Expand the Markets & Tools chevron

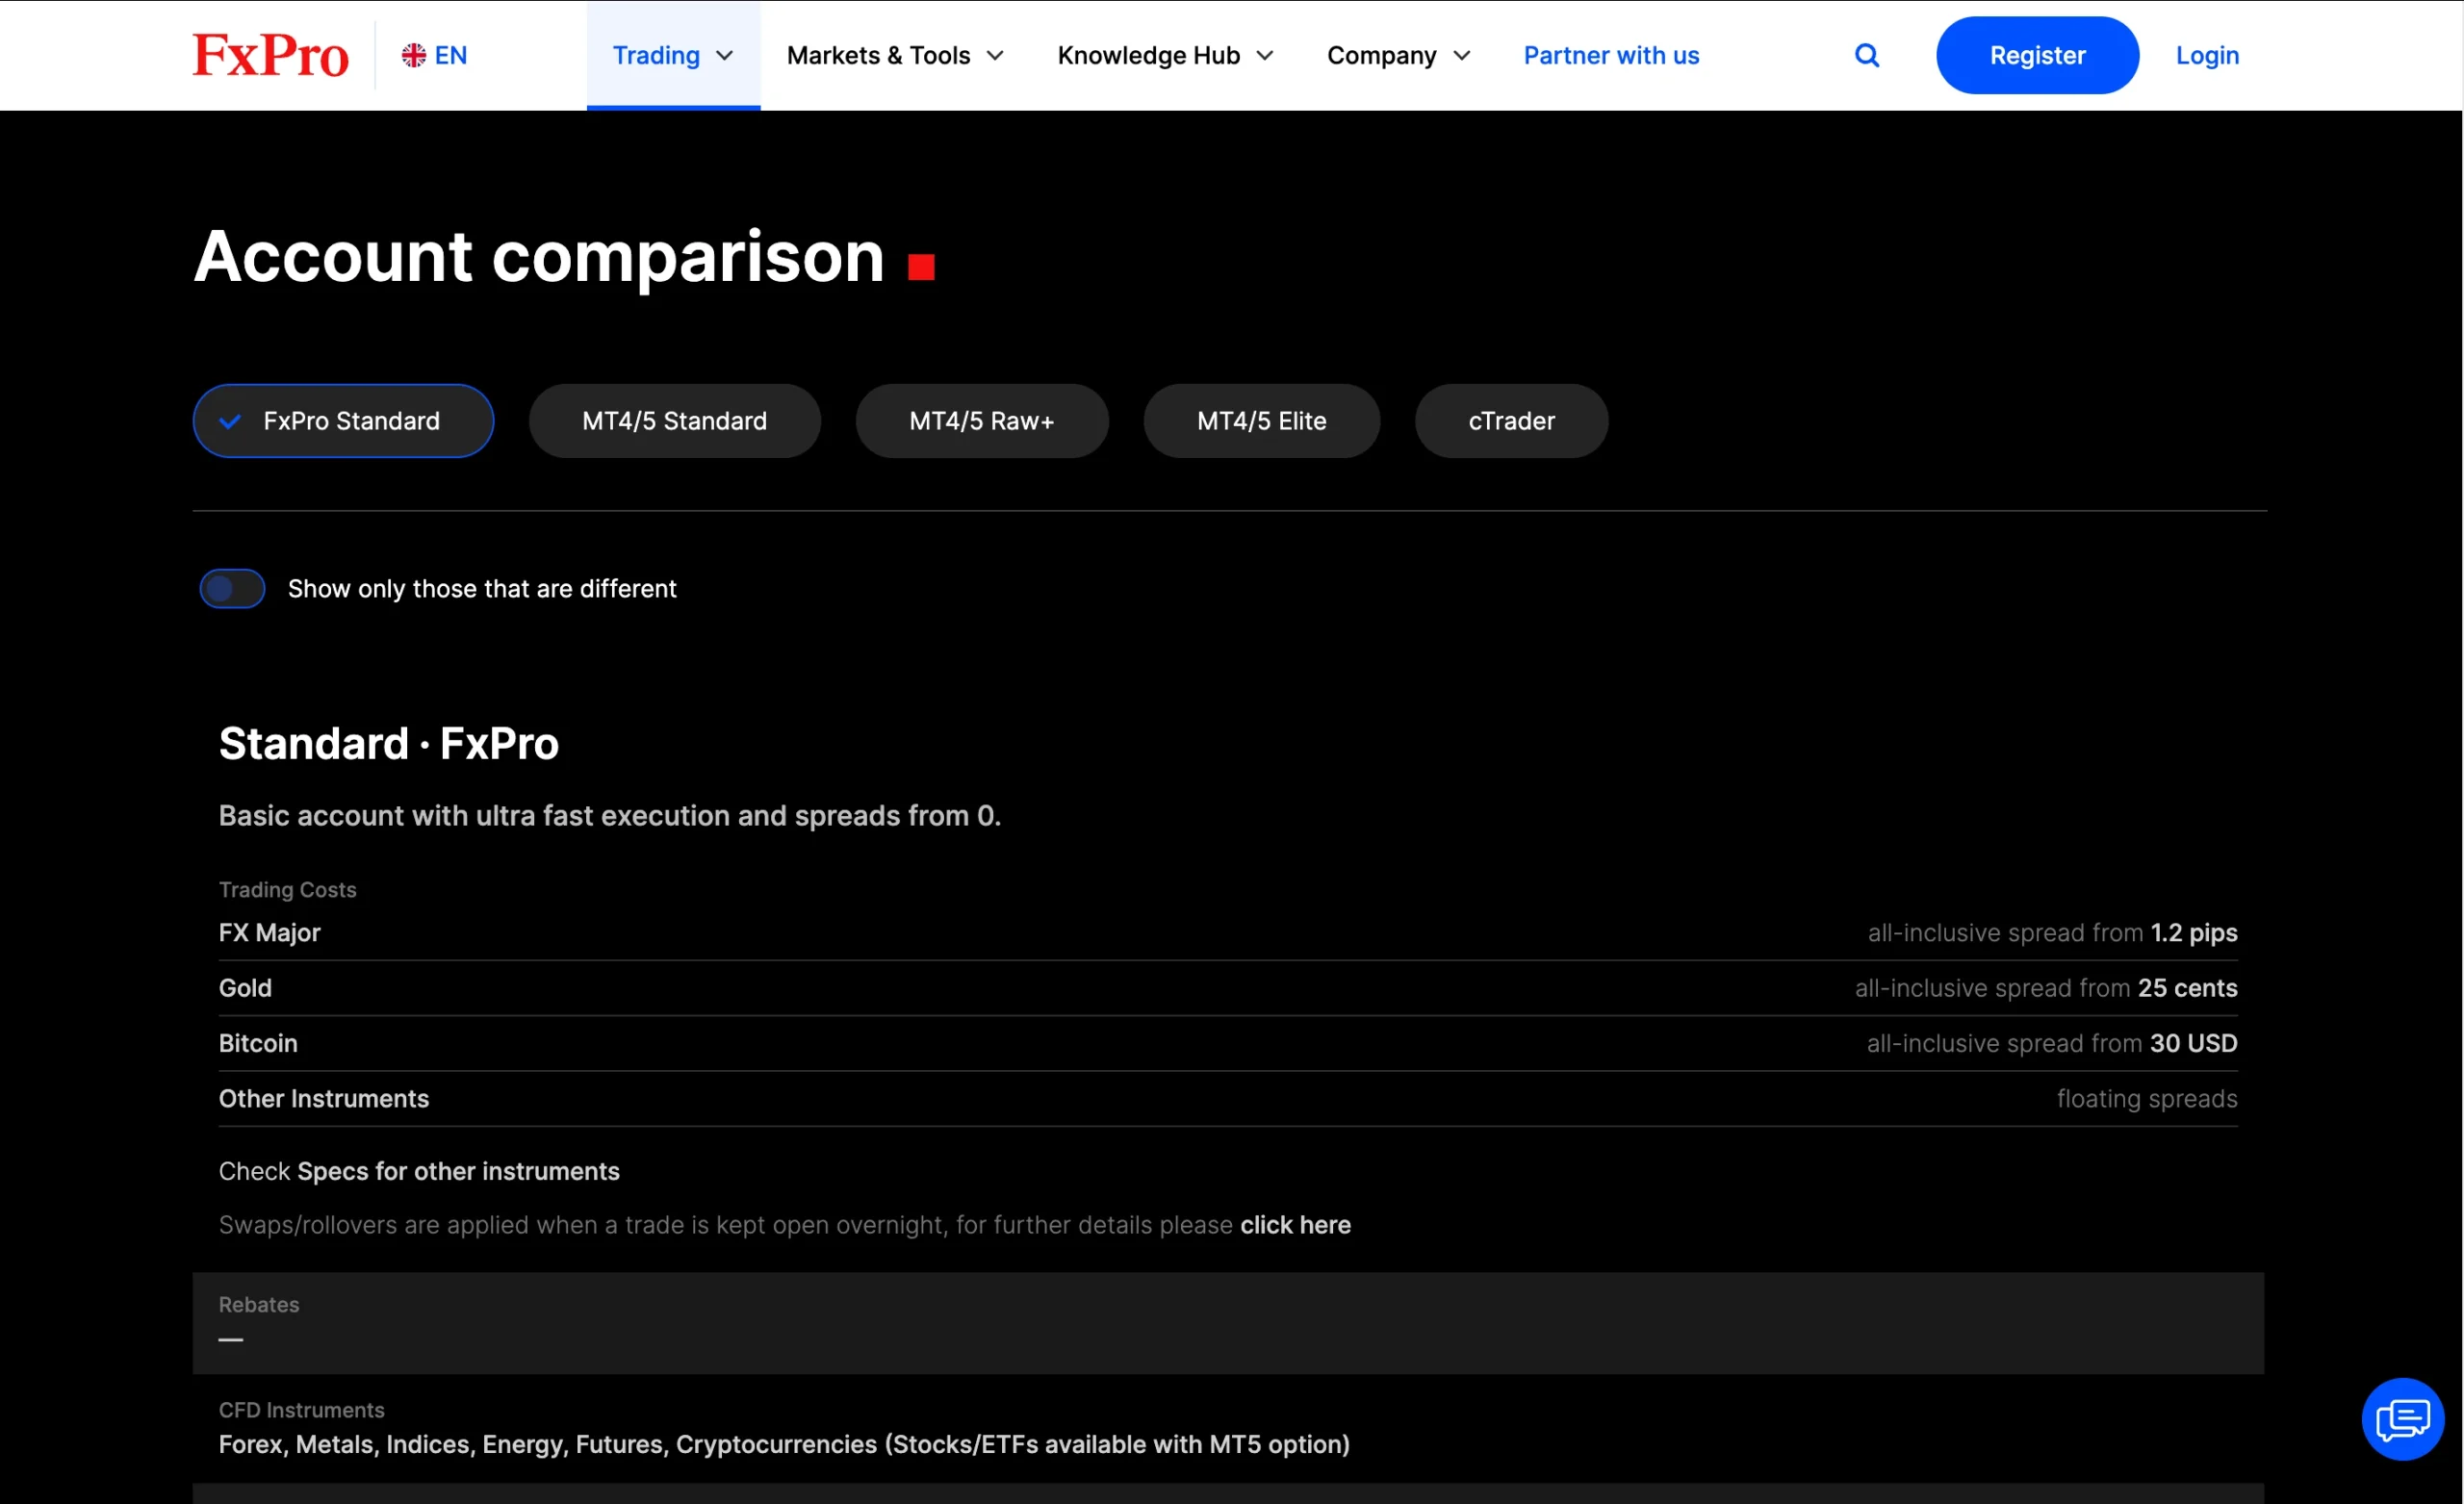[995, 56]
